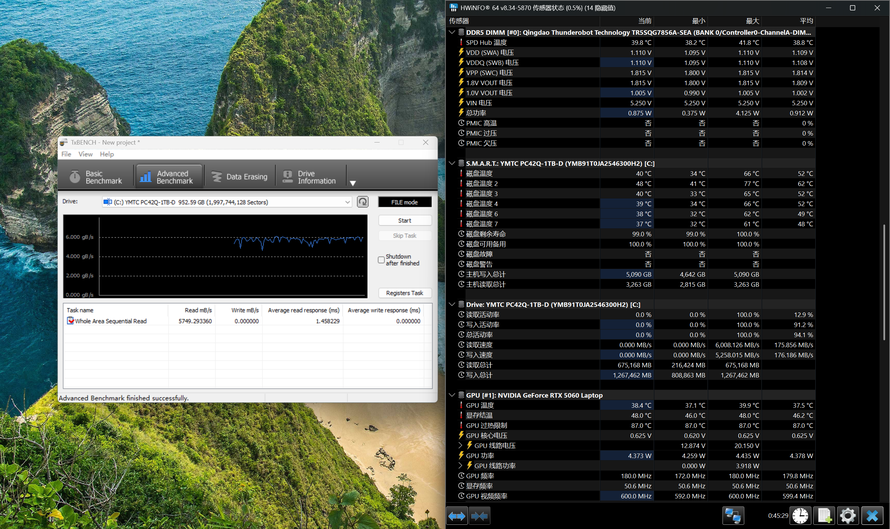Click the 当前 column header in HWiNFO

(644, 21)
